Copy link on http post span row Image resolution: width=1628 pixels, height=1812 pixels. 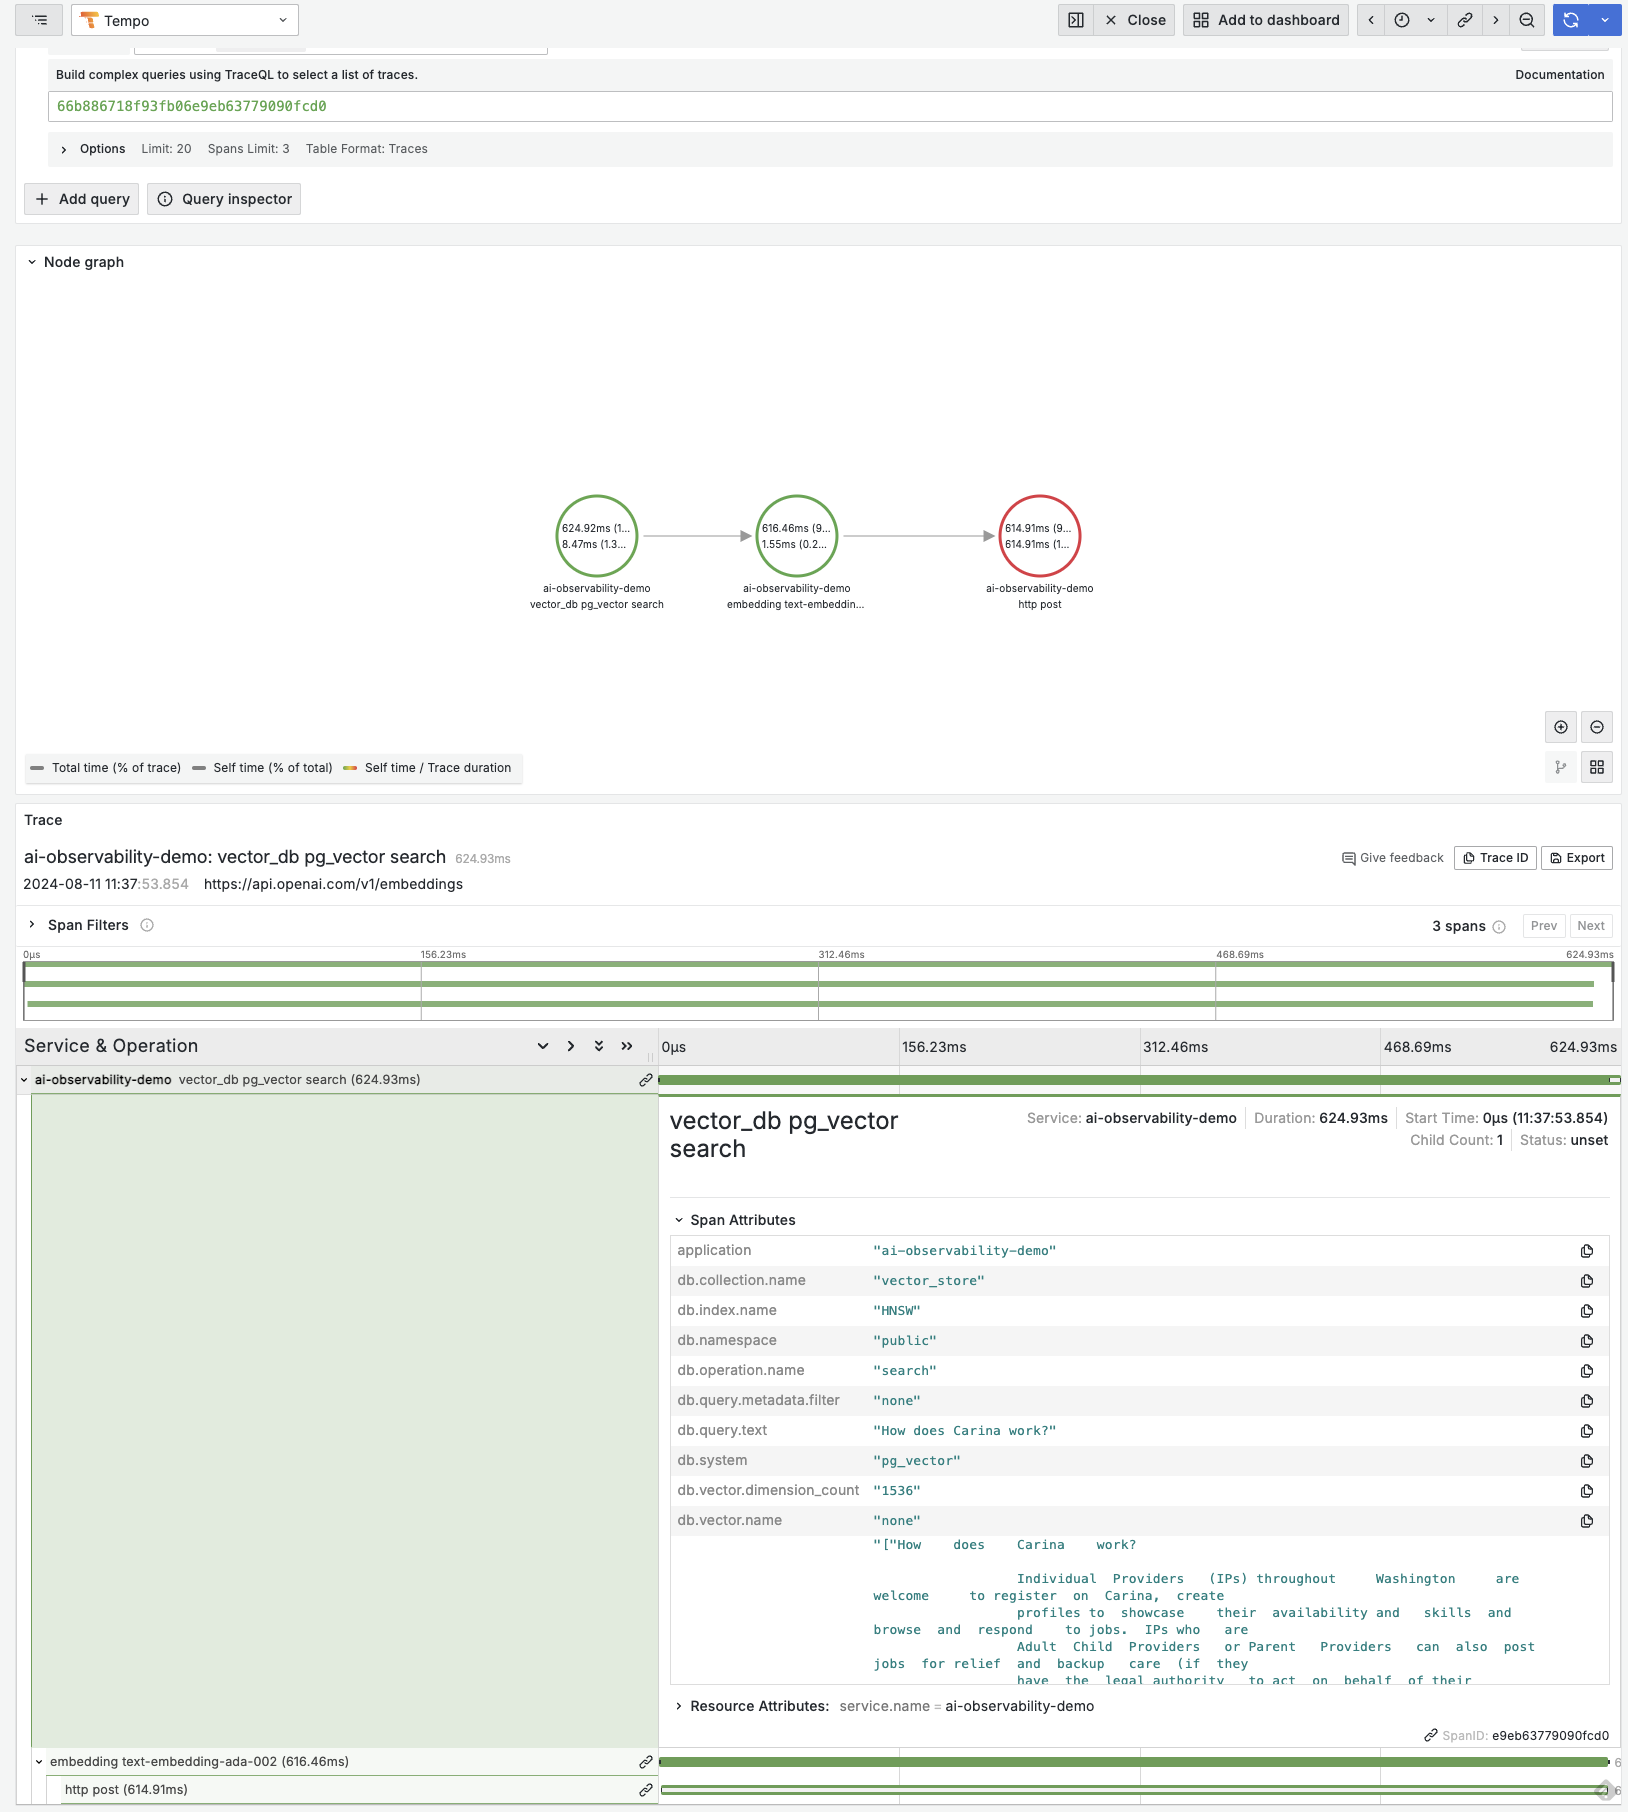646,1790
